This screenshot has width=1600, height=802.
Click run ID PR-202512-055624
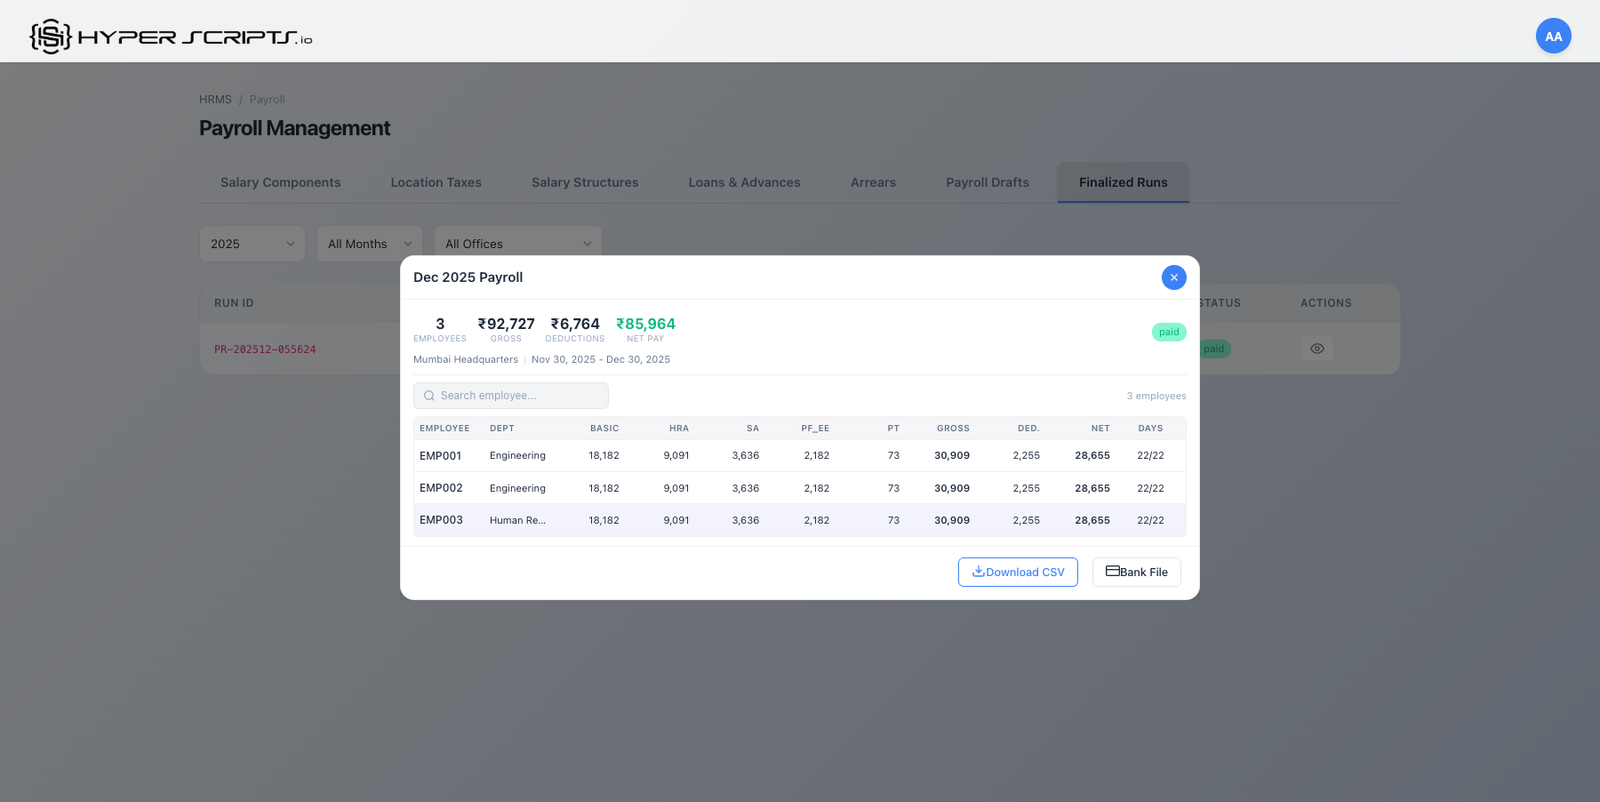click(x=265, y=350)
